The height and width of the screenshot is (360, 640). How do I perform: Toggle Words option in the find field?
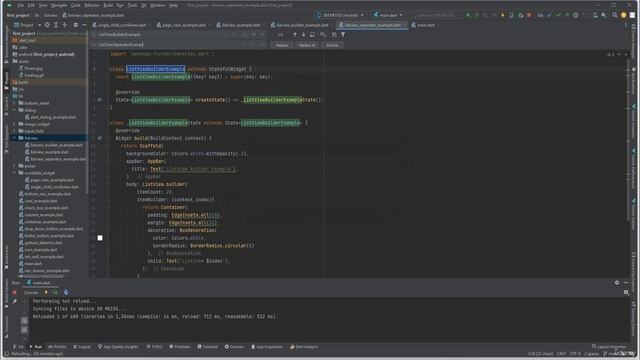253,35
